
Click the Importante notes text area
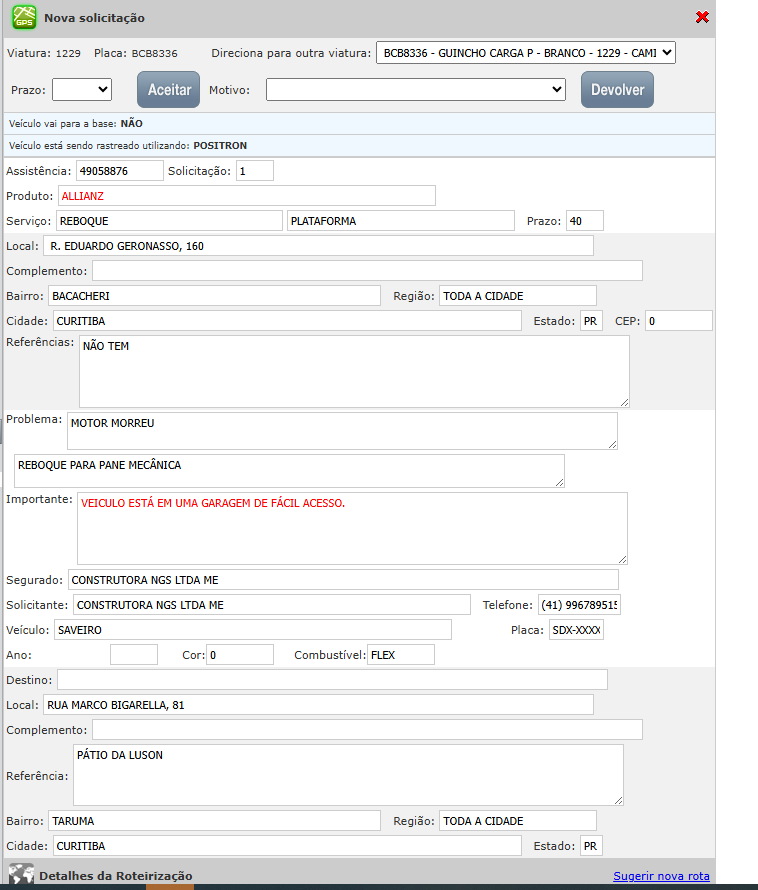(352, 528)
